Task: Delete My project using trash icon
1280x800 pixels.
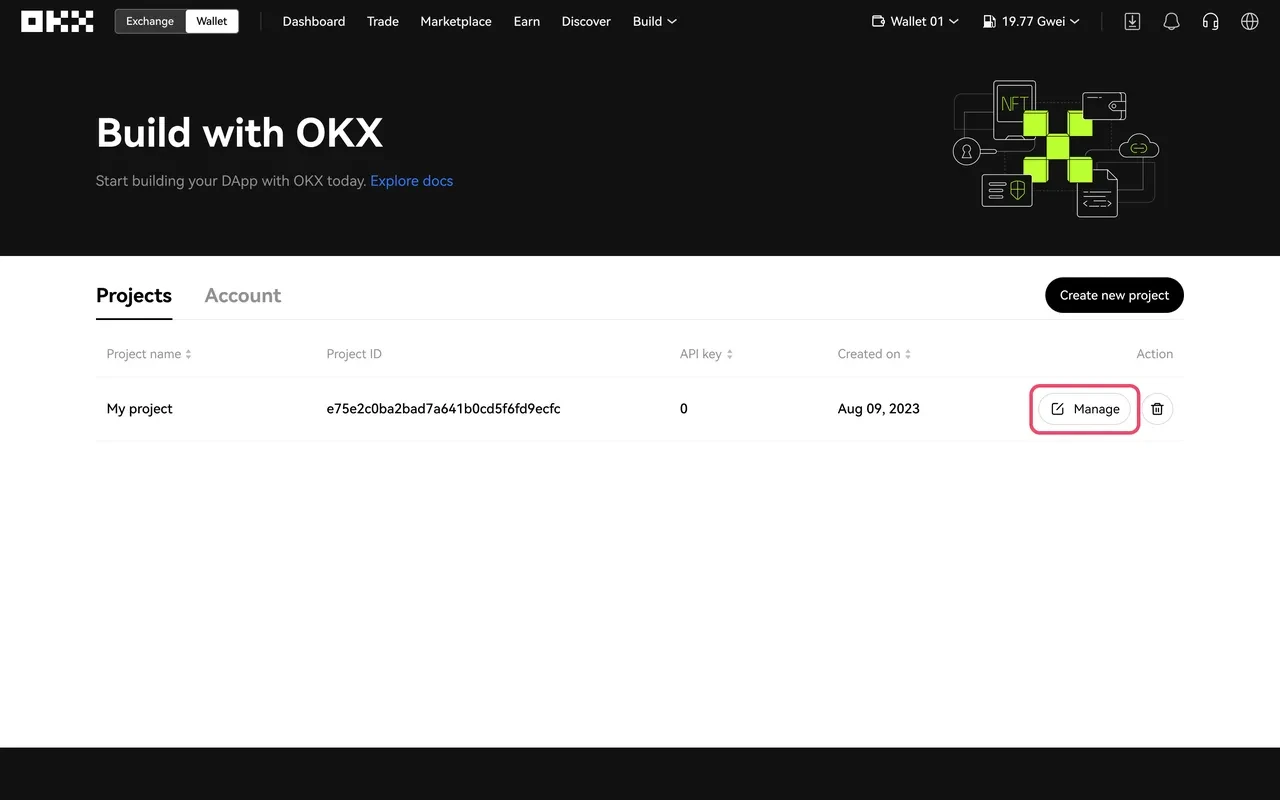Action: pyautogui.click(x=1157, y=409)
